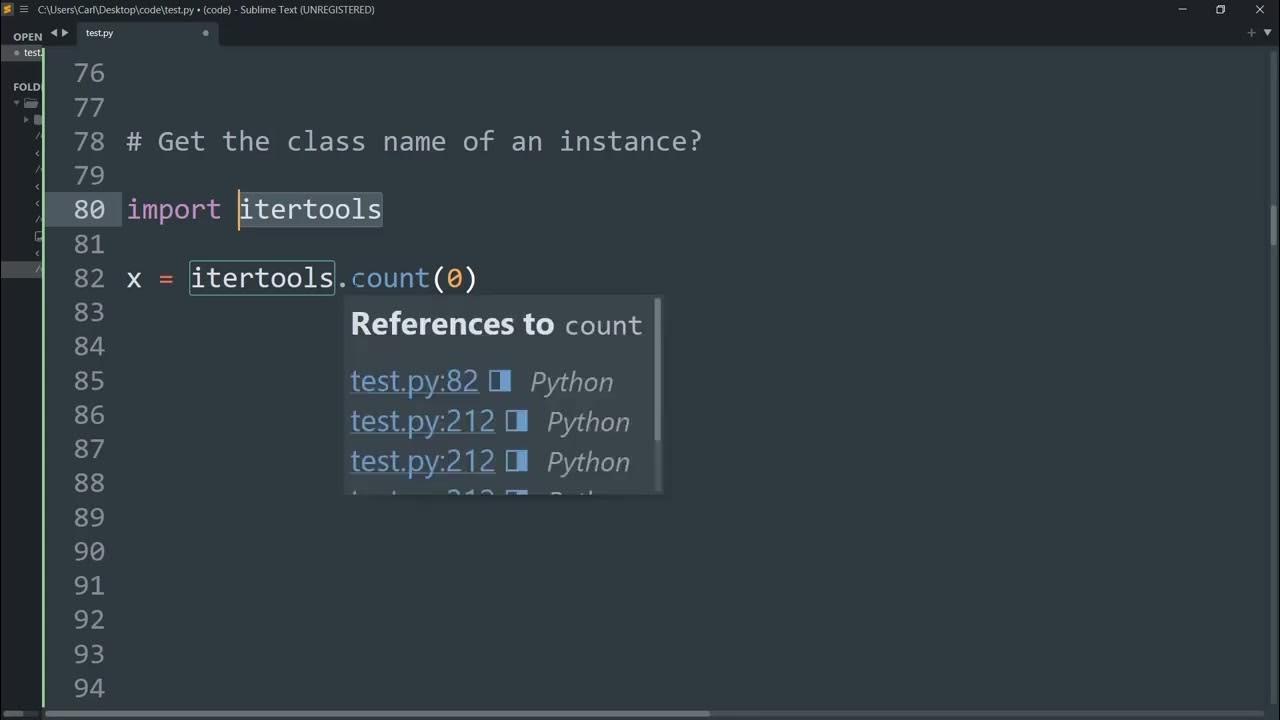Click split-view icon beside test.py:82 reference

point(500,381)
